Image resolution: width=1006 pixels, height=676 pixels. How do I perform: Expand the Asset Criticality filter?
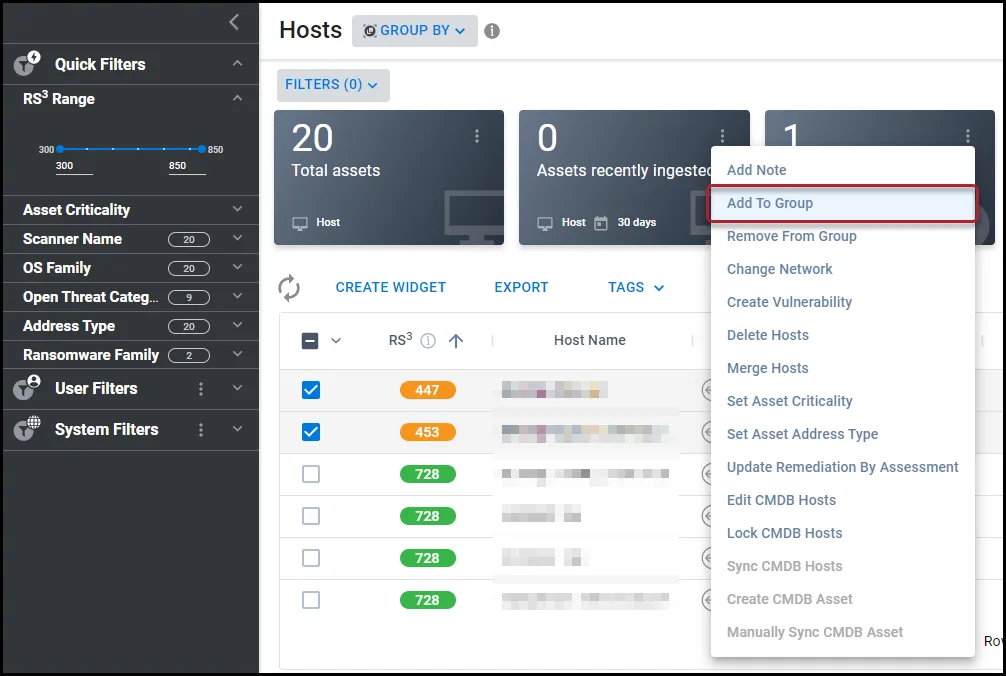click(237, 209)
